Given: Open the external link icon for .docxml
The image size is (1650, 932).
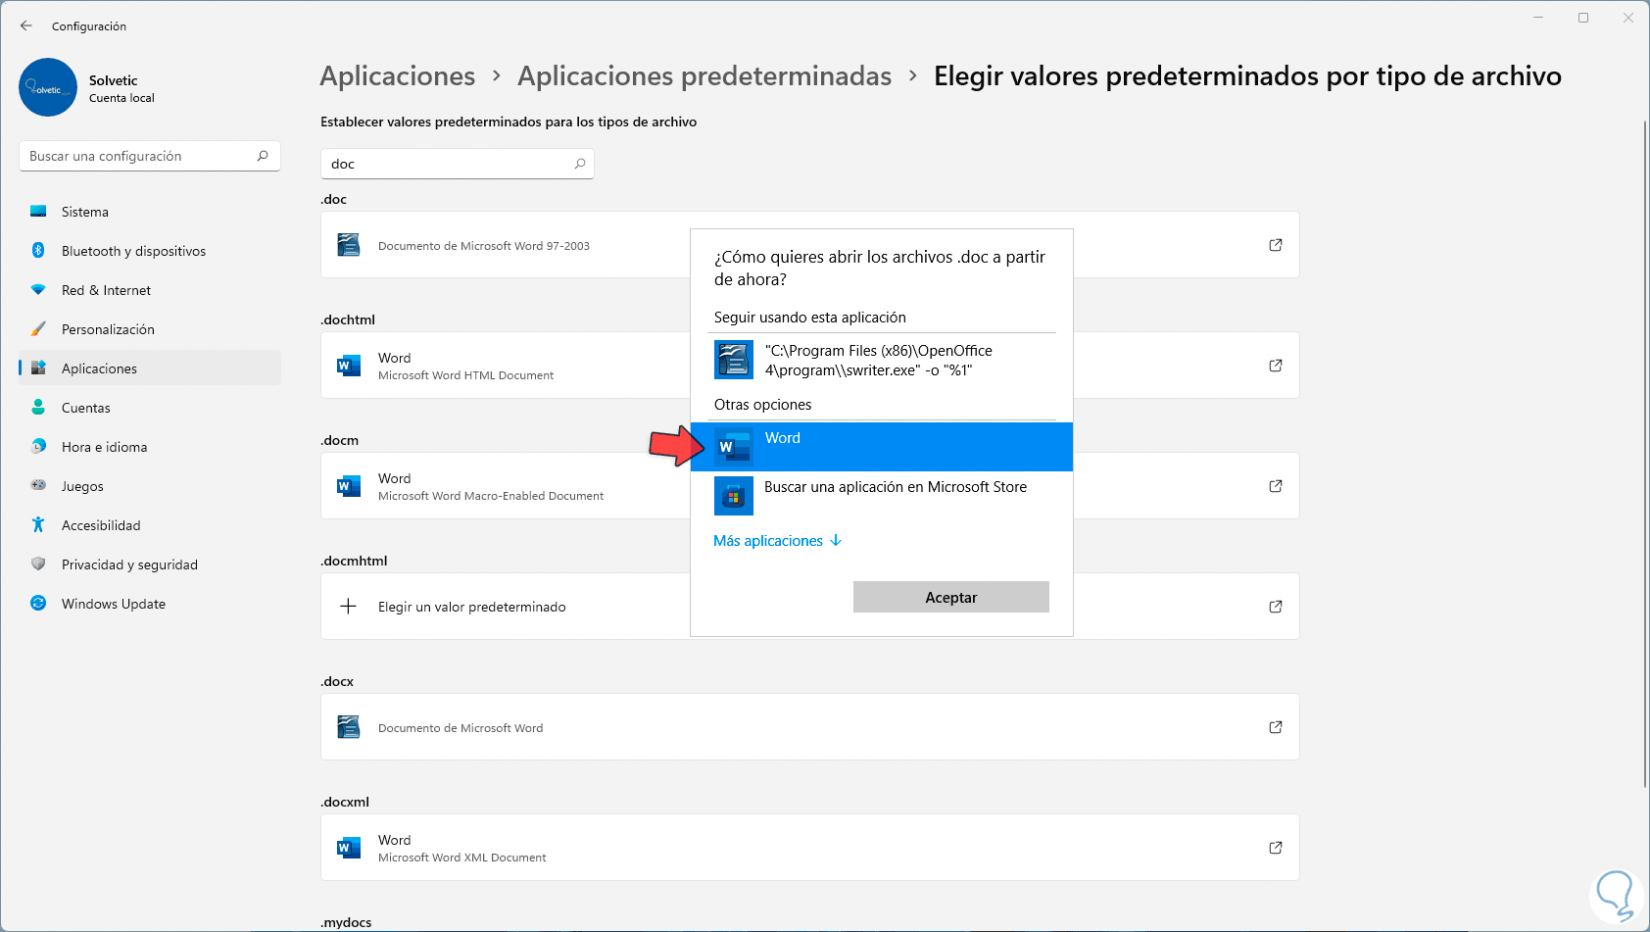Looking at the screenshot, I should click(x=1275, y=848).
